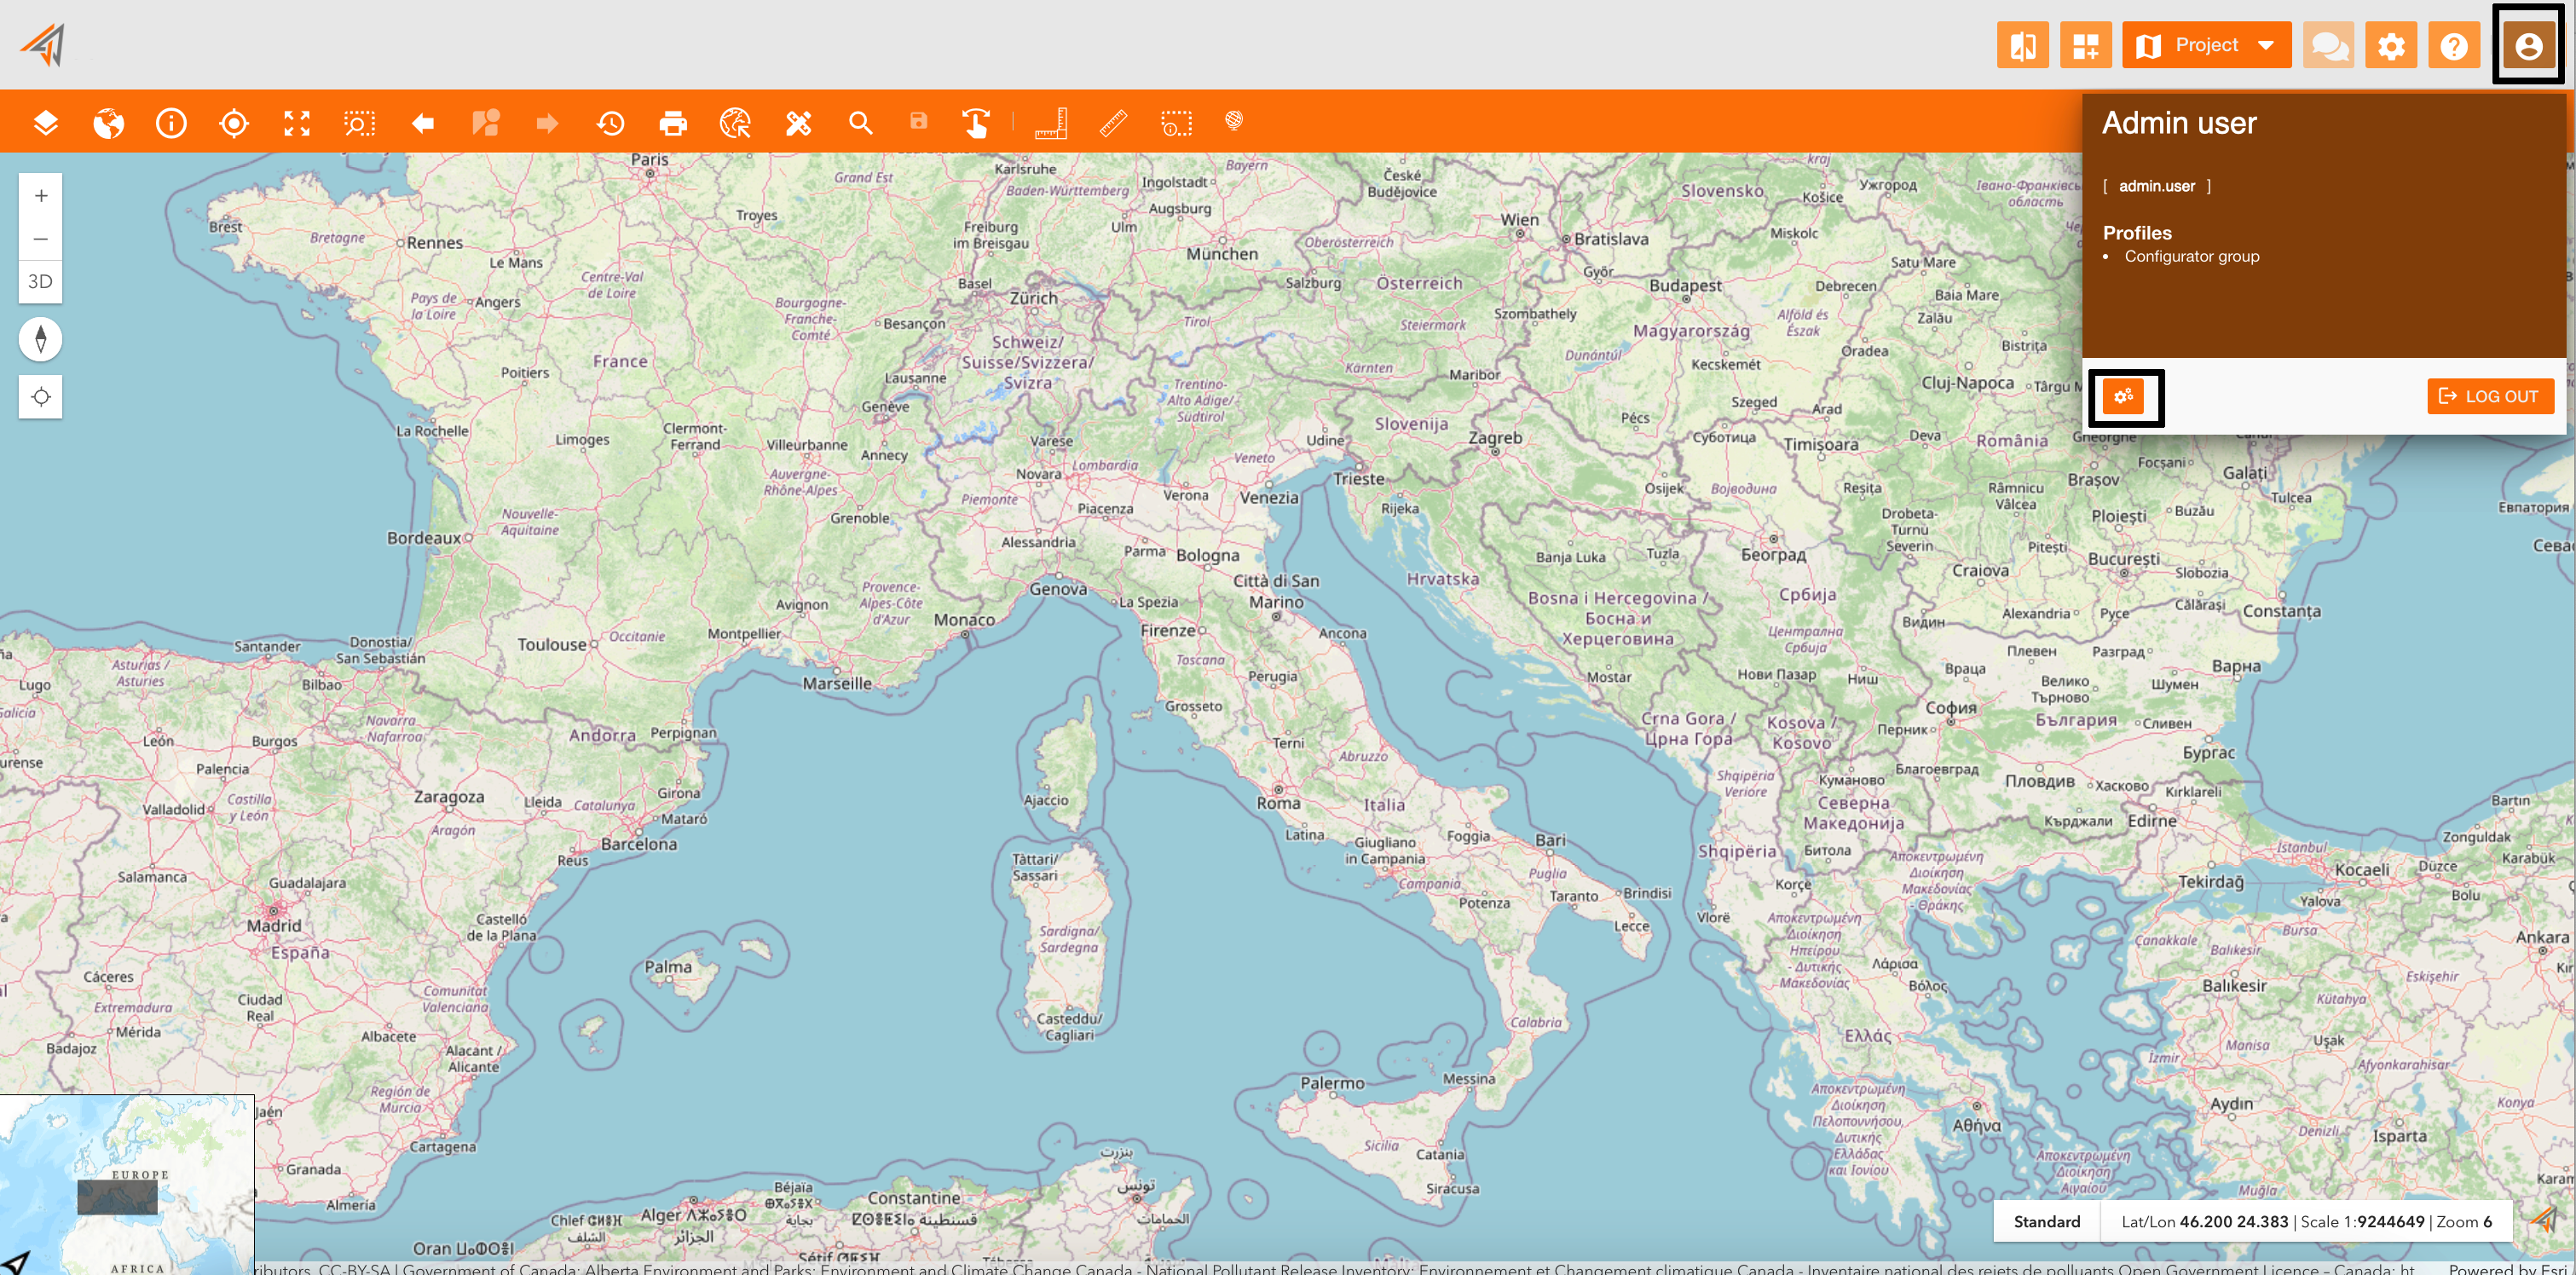Click the Configurator group profile entry
The width and height of the screenshot is (2576, 1275).
tap(2191, 256)
